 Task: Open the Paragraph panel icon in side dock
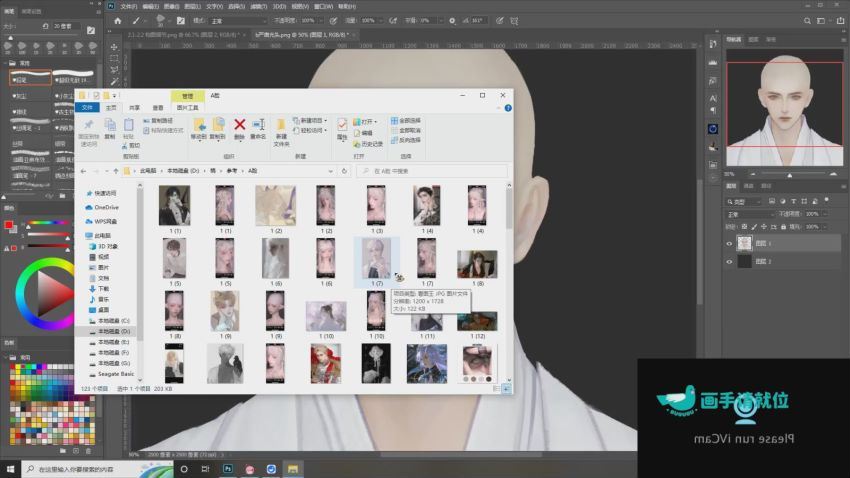click(x=712, y=110)
